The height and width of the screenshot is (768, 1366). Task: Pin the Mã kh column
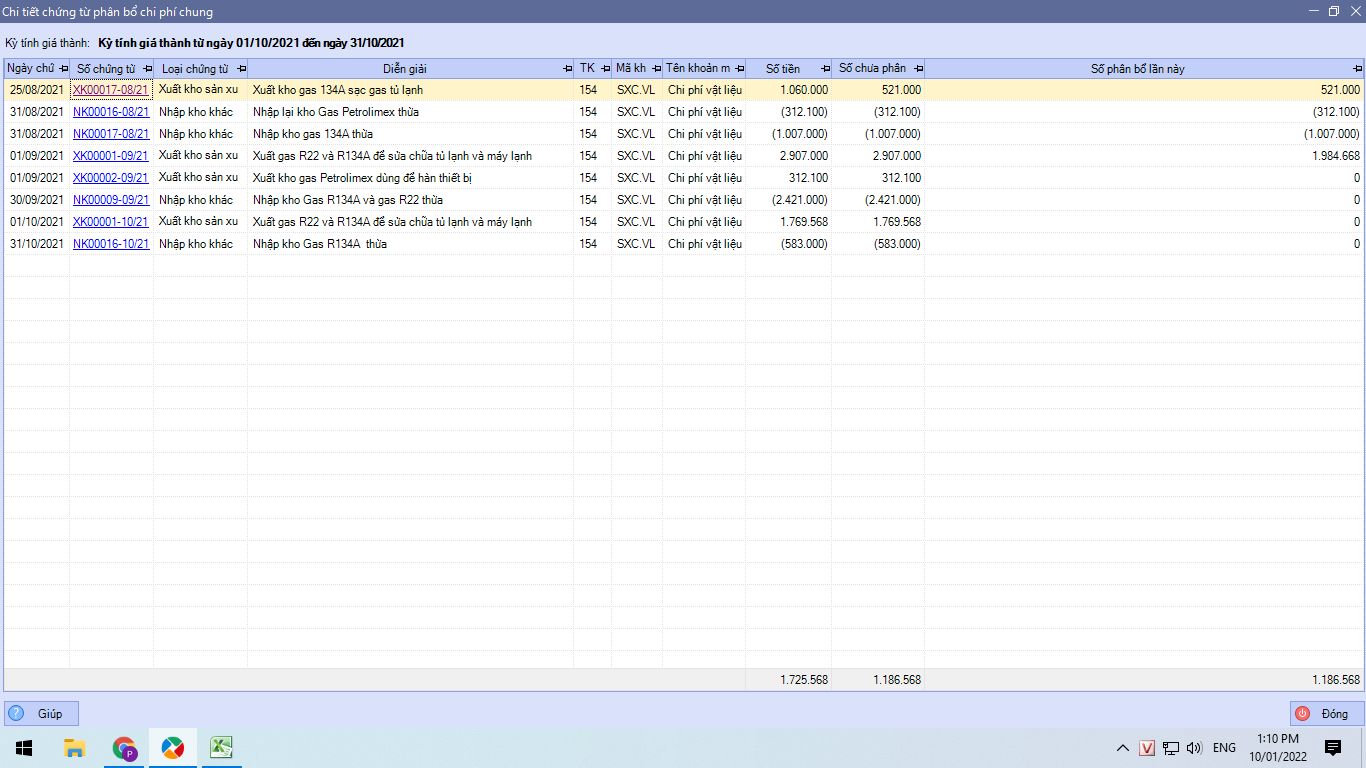pyautogui.click(x=656, y=68)
